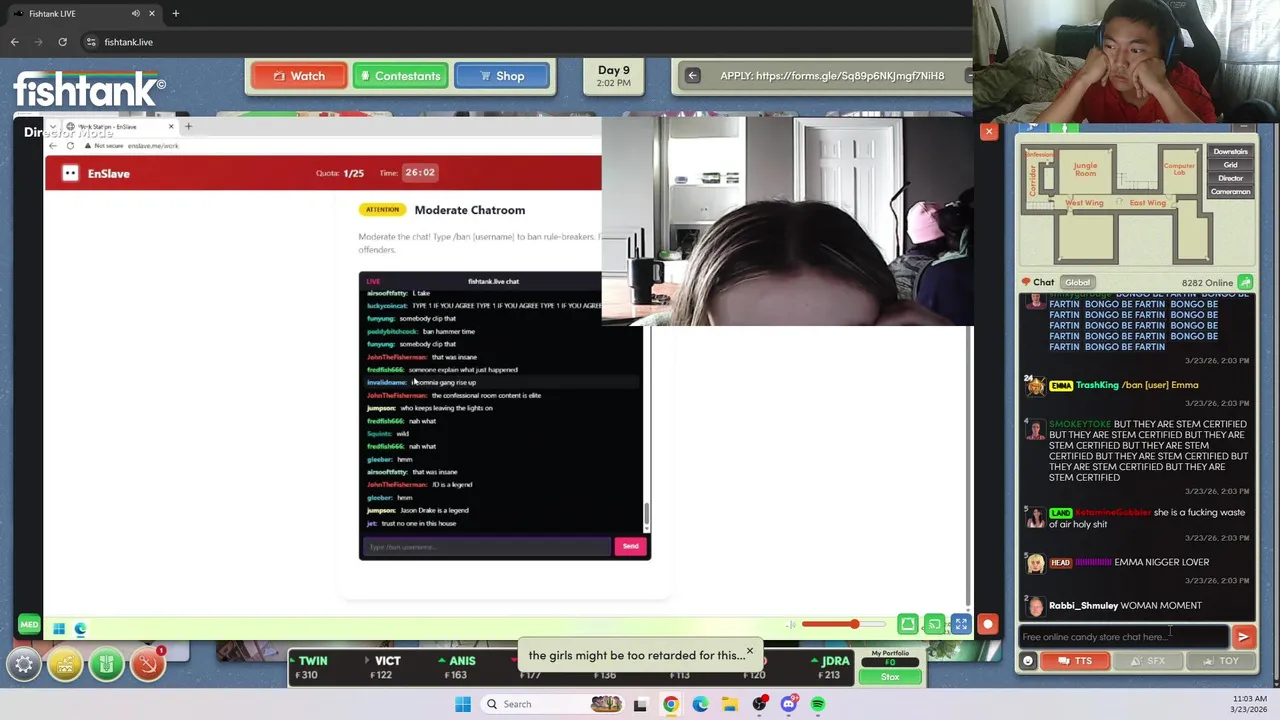Click the TrashKing username in the chat
This screenshot has height=720, width=1280.
pyautogui.click(x=1097, y=385)
